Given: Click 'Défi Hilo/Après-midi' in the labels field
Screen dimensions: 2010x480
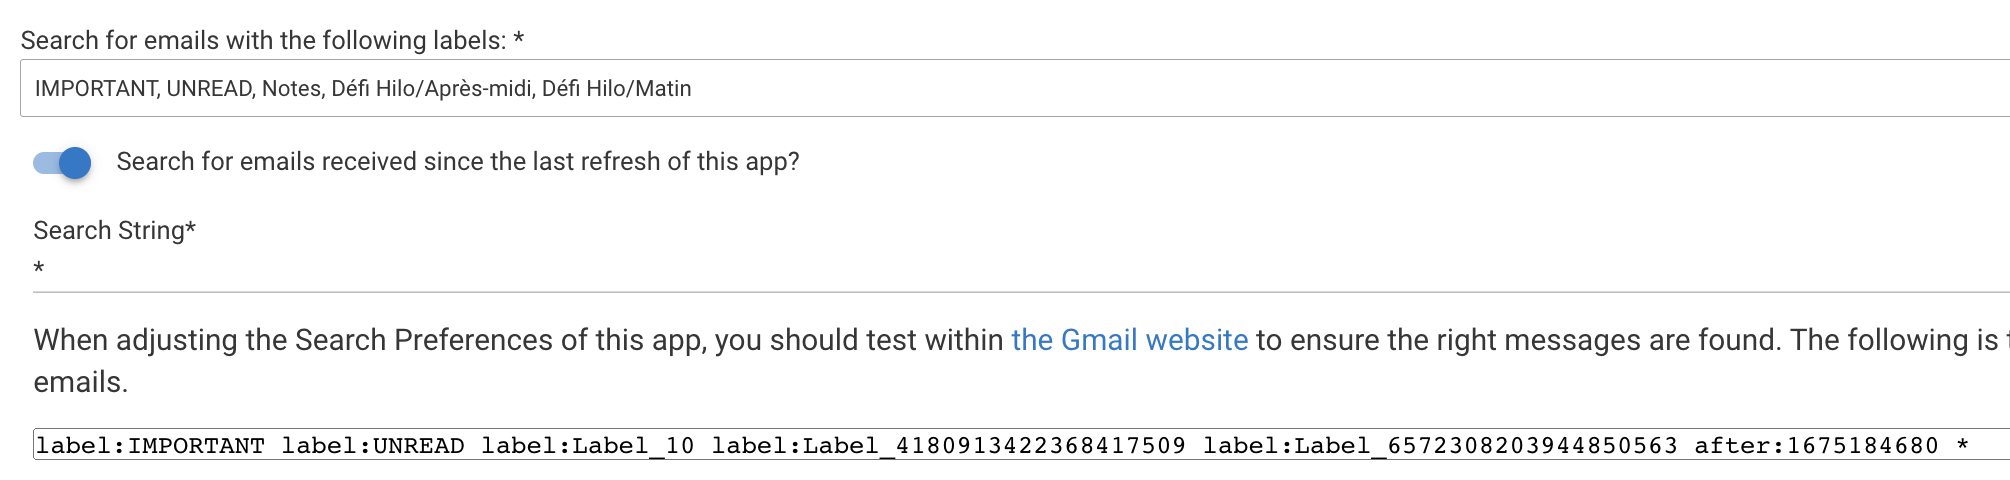Looking at the screenshot, I should [431, 89].
